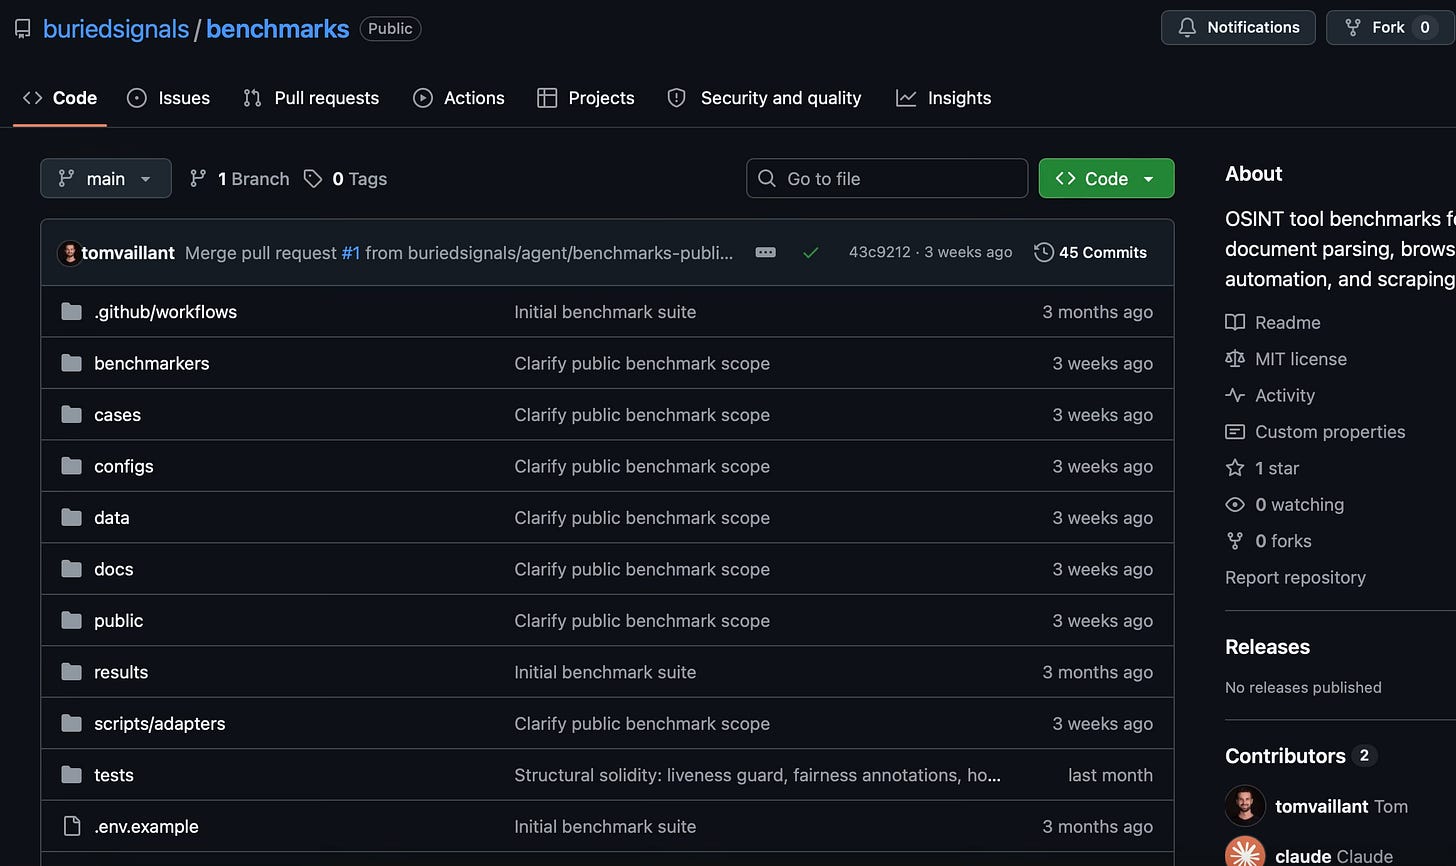Click the Notifications bell button
Viewport: 1456px width, 866px height.
coord(1238,27)
